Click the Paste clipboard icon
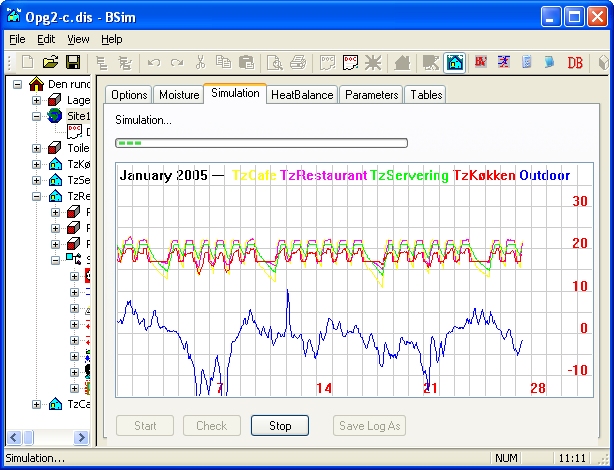The width and height of the screenshot is (614, 470). (x=246, y=62)
